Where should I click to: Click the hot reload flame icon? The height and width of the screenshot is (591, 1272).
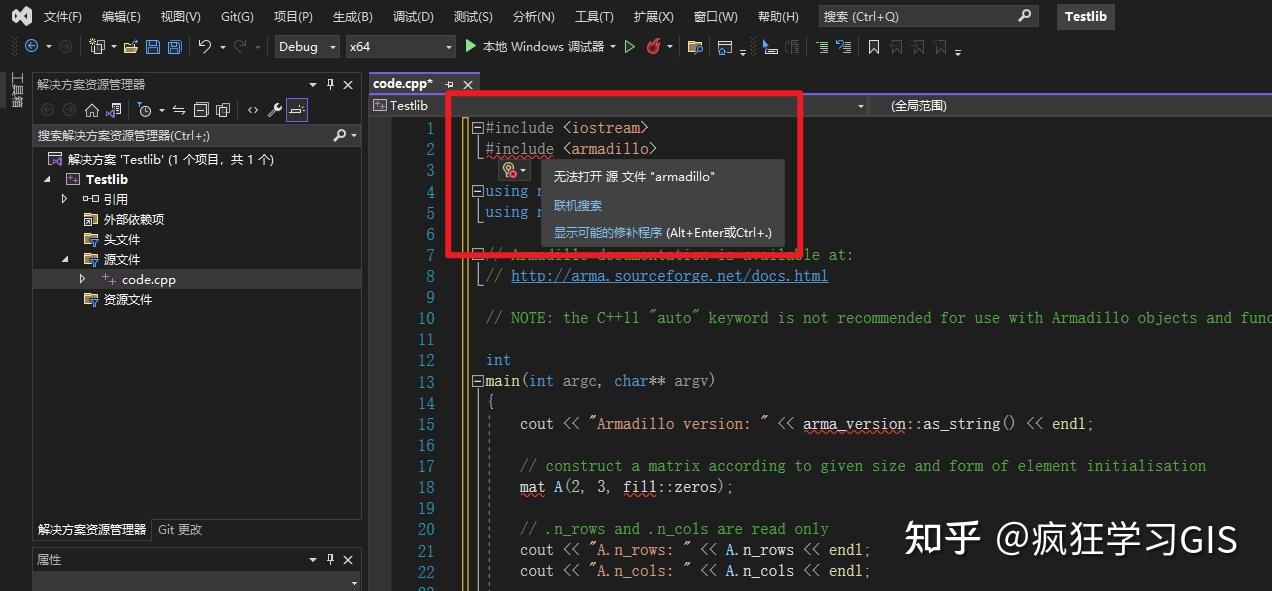(654, 47)
